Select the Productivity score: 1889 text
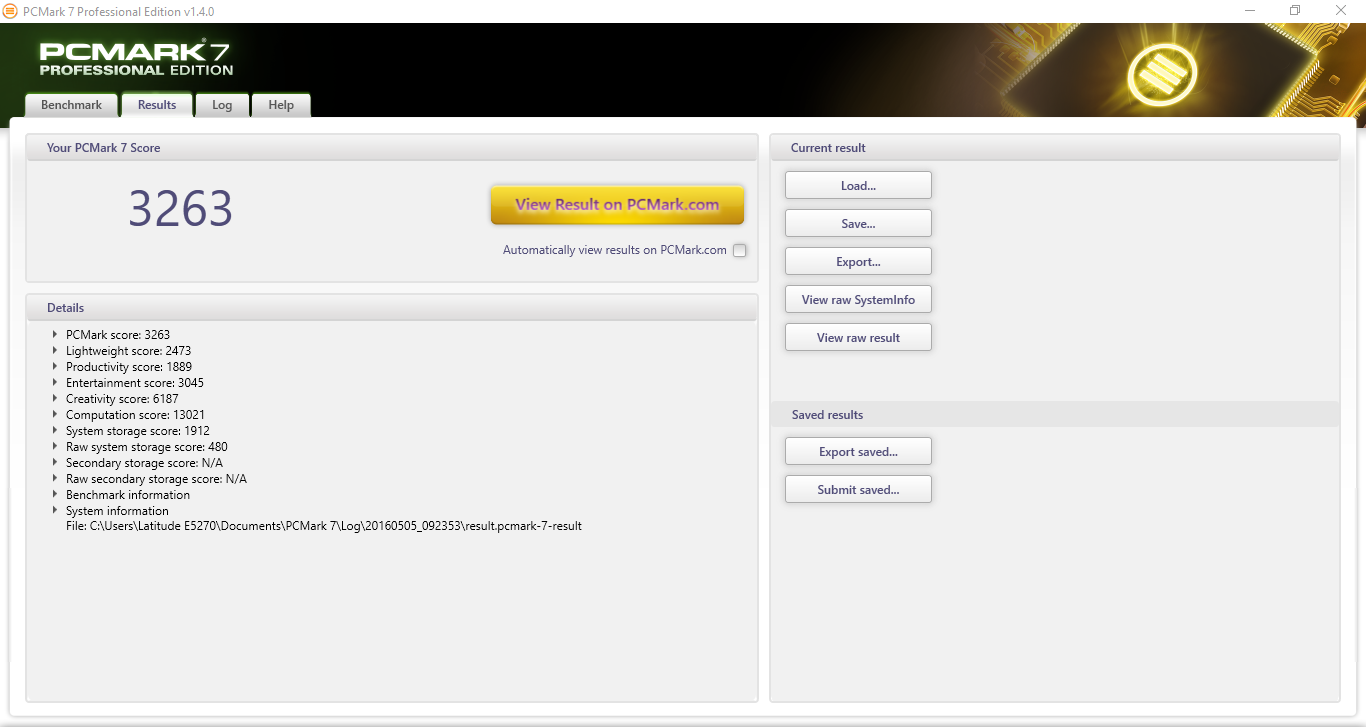 [129, 367]
